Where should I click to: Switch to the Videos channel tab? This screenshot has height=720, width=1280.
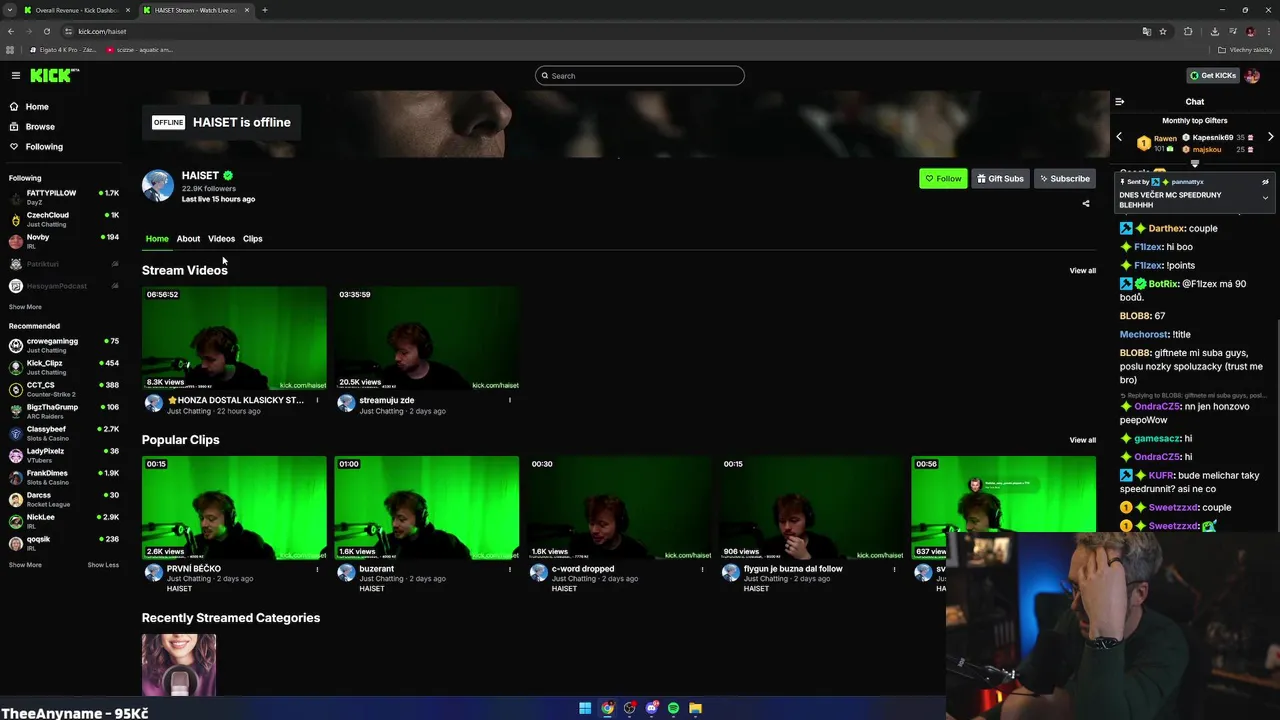point(221,239)
